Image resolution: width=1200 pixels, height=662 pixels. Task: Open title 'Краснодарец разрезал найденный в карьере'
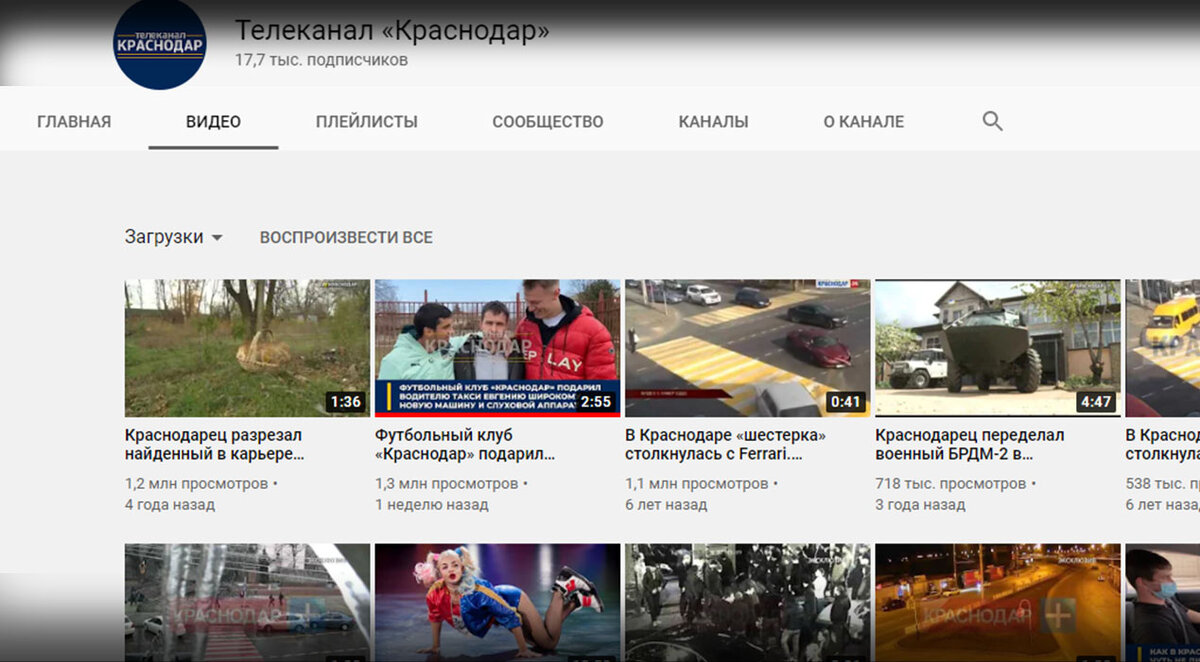tap(214, 445)
